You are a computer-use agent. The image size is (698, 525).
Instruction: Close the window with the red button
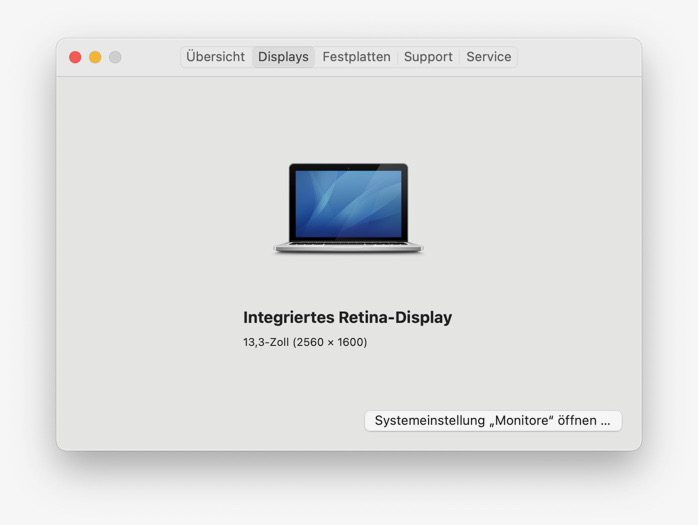pos(75,57)
